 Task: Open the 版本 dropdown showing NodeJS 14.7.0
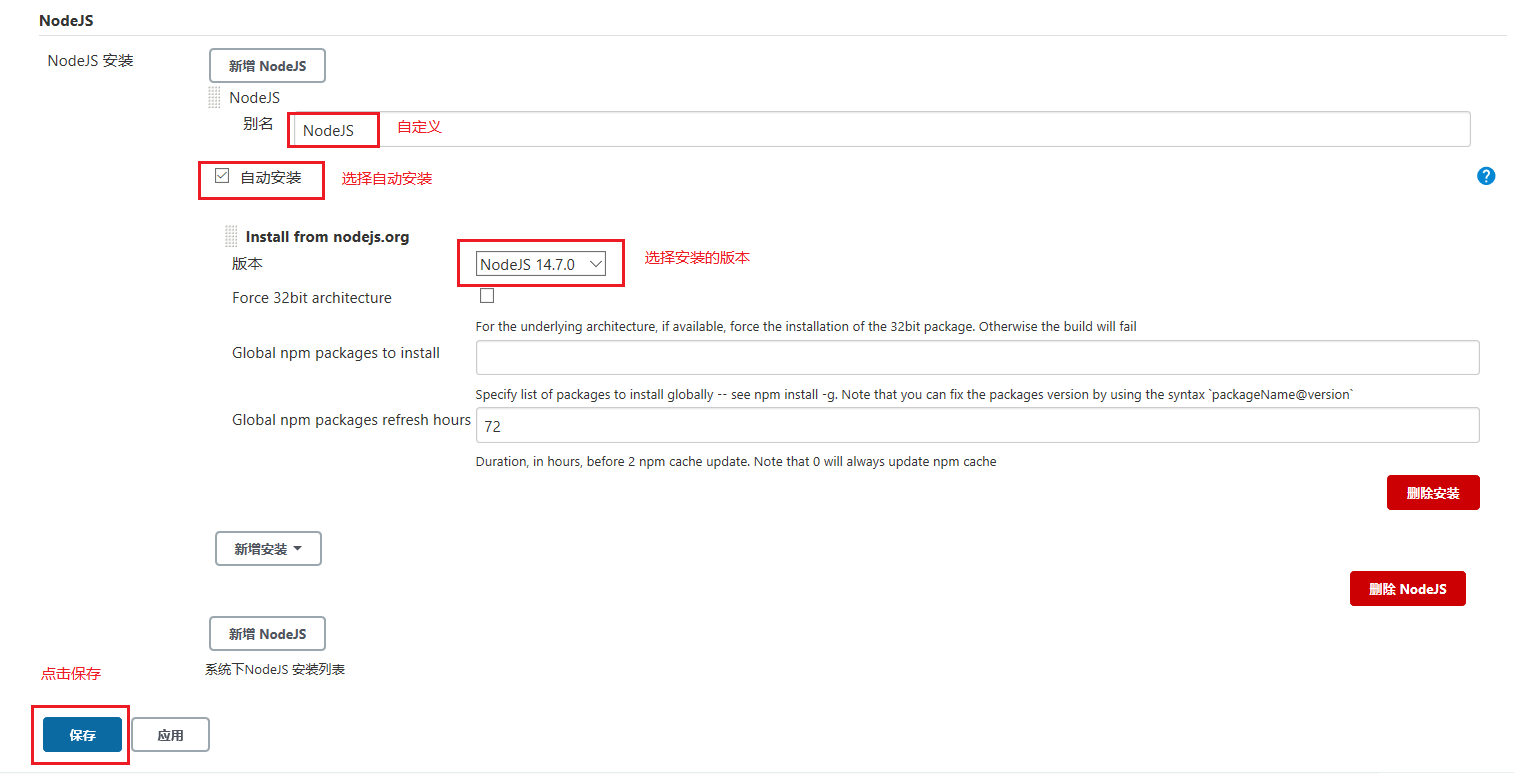click(541, 264)
